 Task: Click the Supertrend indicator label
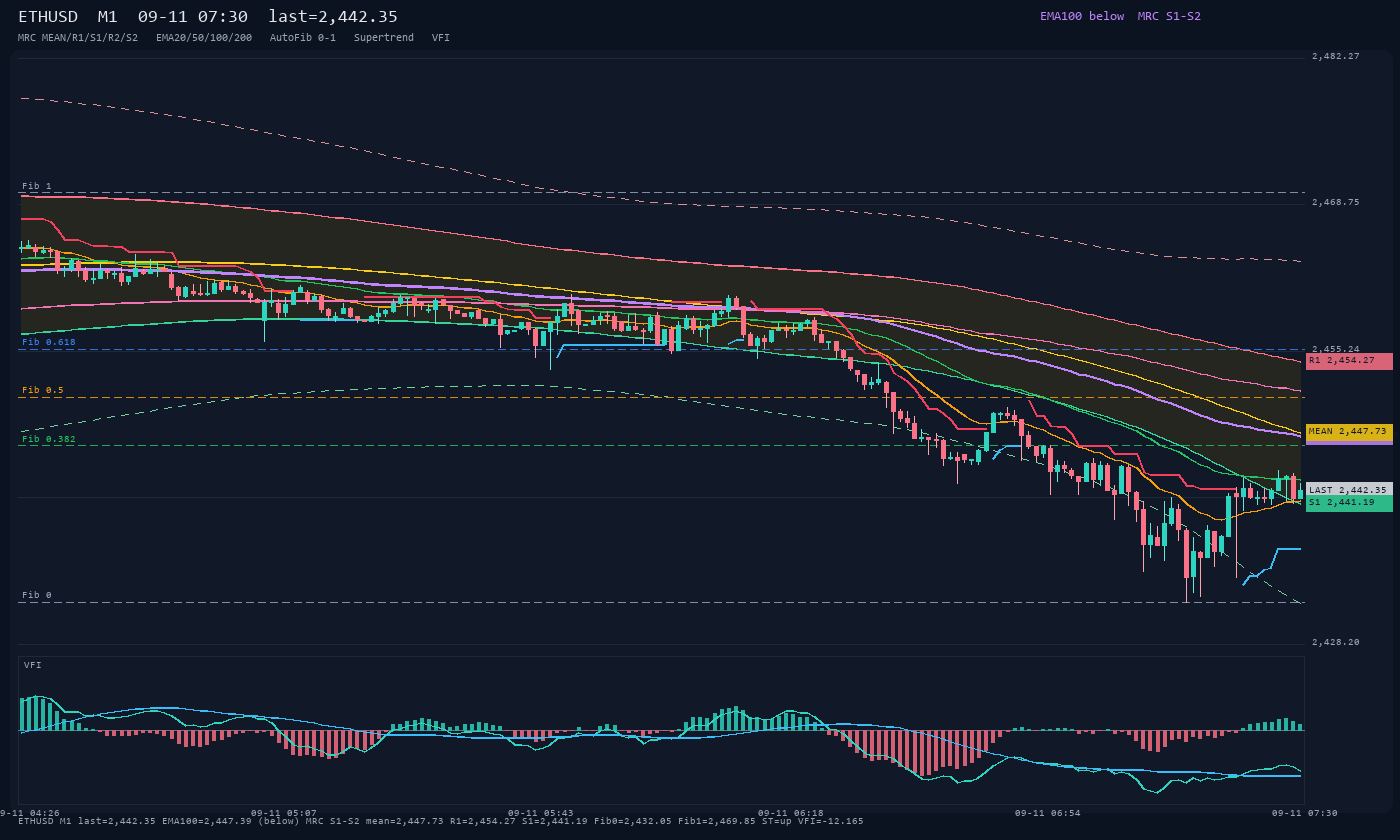[x=384, y=37]
